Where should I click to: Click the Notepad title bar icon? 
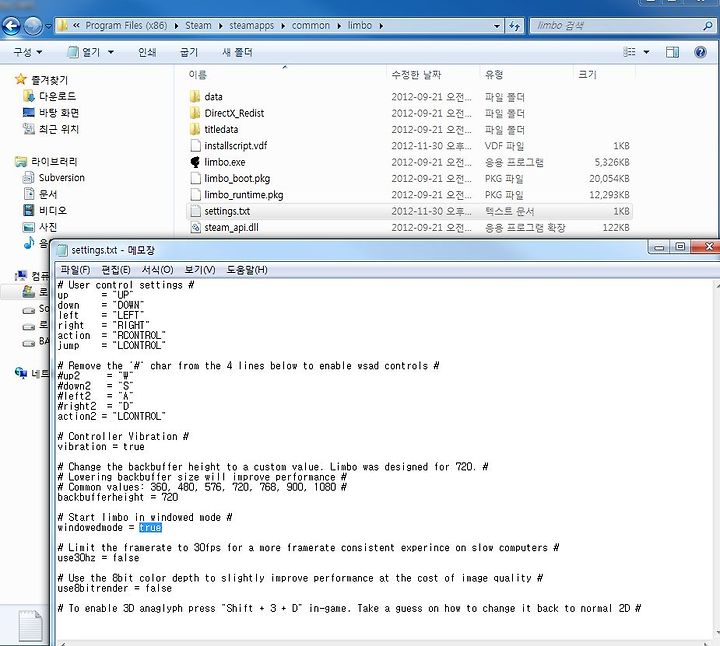click(62, 250)
